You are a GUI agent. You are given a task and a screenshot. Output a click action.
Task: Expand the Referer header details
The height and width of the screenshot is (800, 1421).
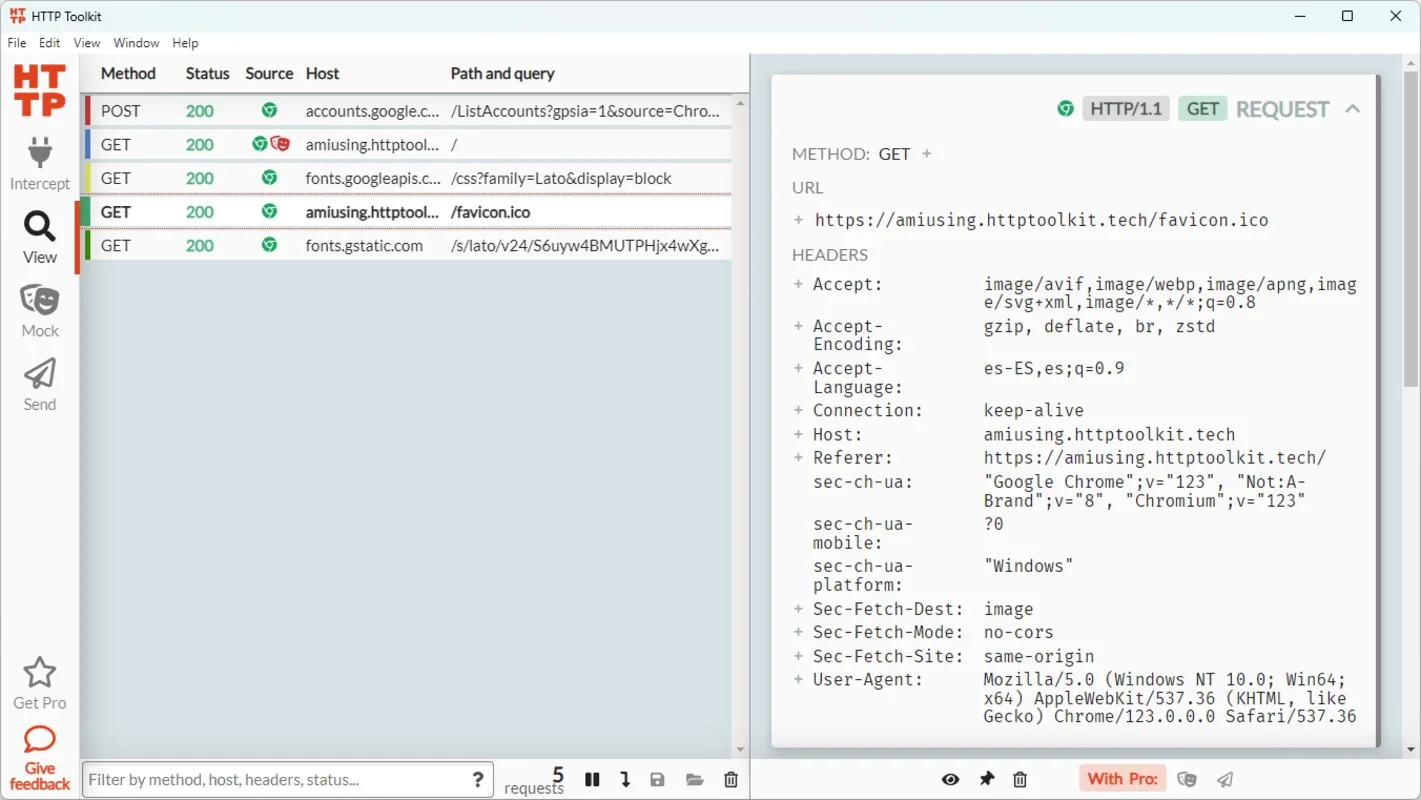(x=798, y=457)
